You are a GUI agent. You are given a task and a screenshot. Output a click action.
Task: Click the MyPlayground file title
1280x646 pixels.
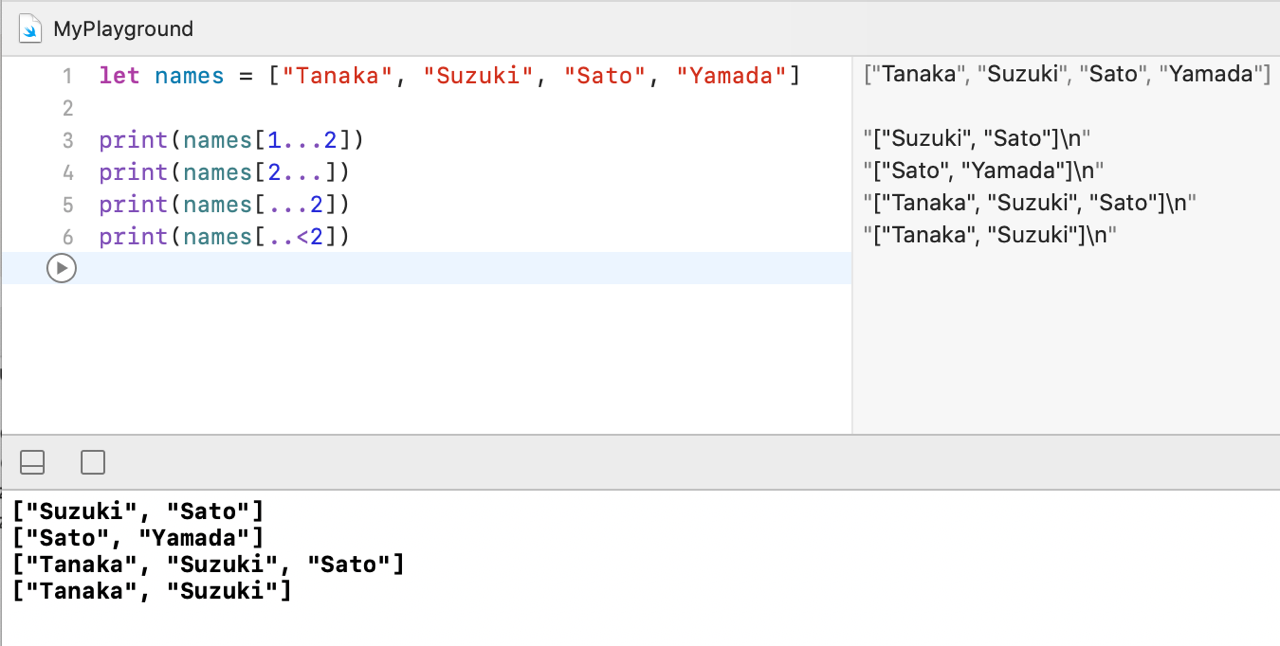[123, 29]
